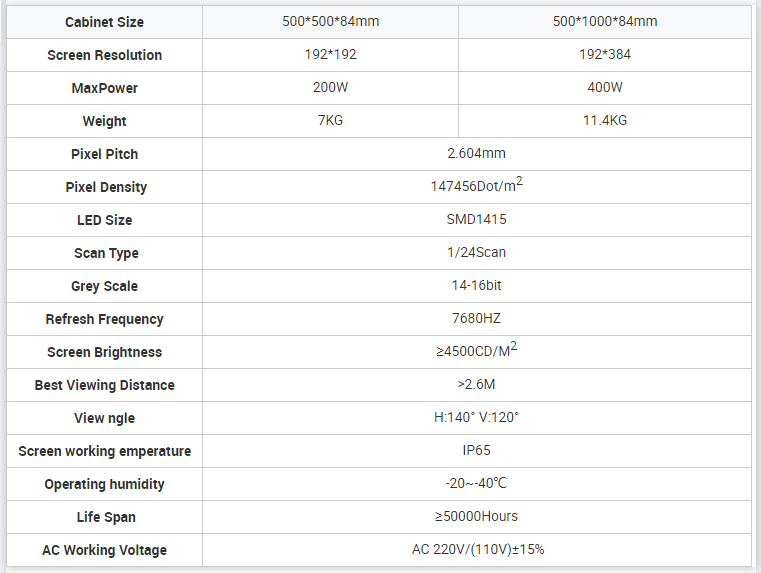Select the Best Viewing Distance label
Screen dimensions: 761x573
105,385
